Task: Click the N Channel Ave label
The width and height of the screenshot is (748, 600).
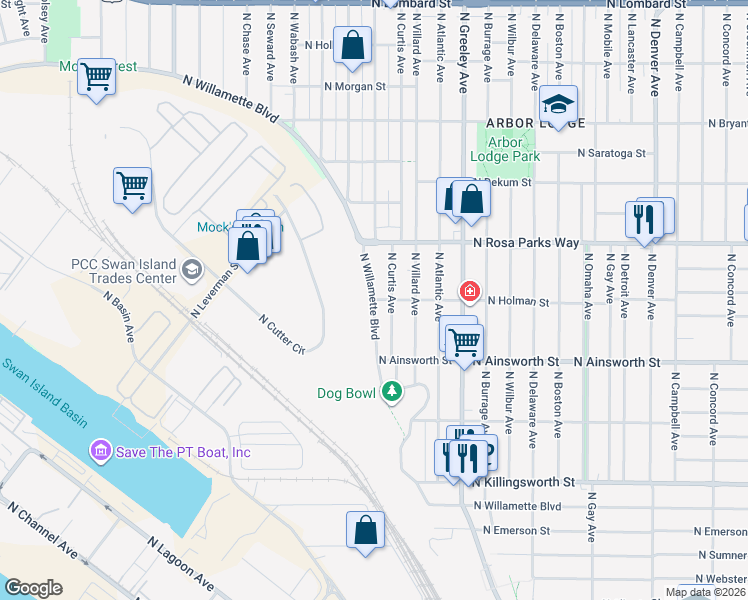Action: click(x=42, y=530)
